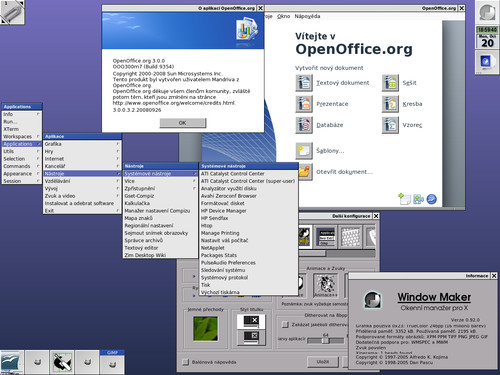Screen dimensions: 500x375
Task: Click the GIMP miniwindow icon
Action: [x=112, y=362]
